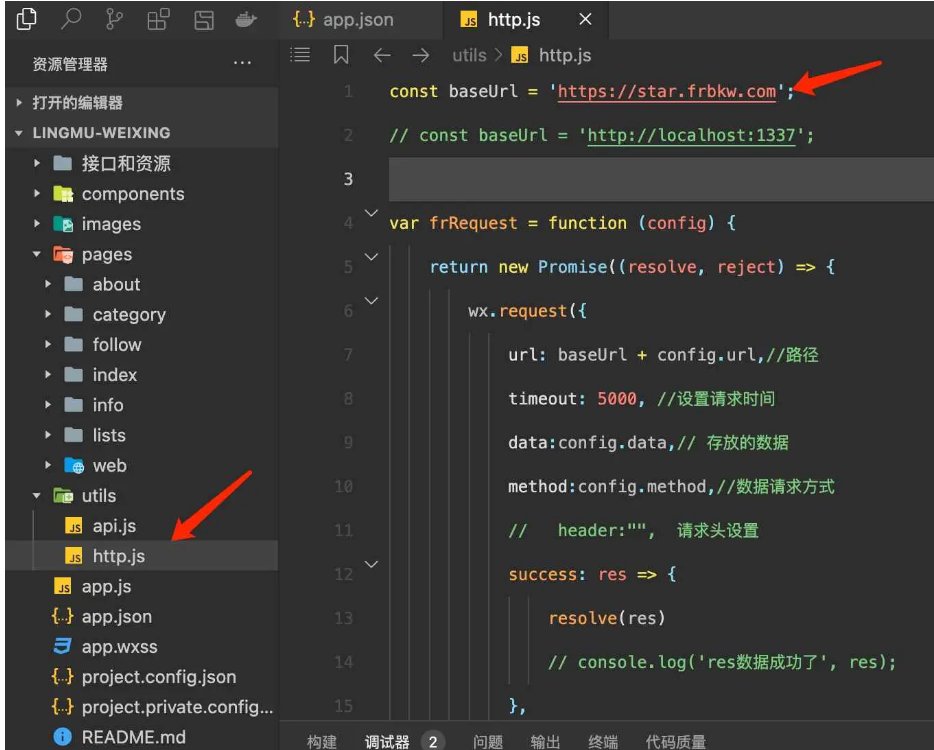The width and height of the screenshot is (934, 750).
Task: Switch to the 调试器 panel tab
Action: pos(387,742)
